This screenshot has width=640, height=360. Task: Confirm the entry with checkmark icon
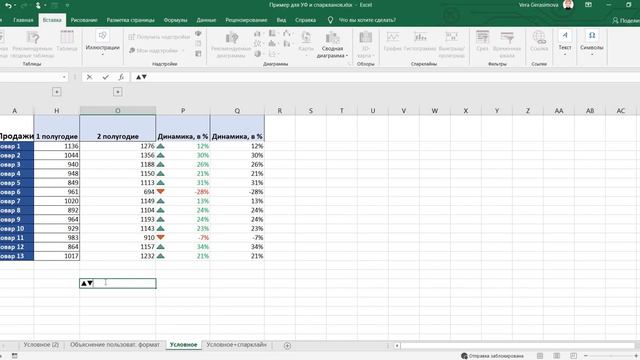[x=105, y=77]
